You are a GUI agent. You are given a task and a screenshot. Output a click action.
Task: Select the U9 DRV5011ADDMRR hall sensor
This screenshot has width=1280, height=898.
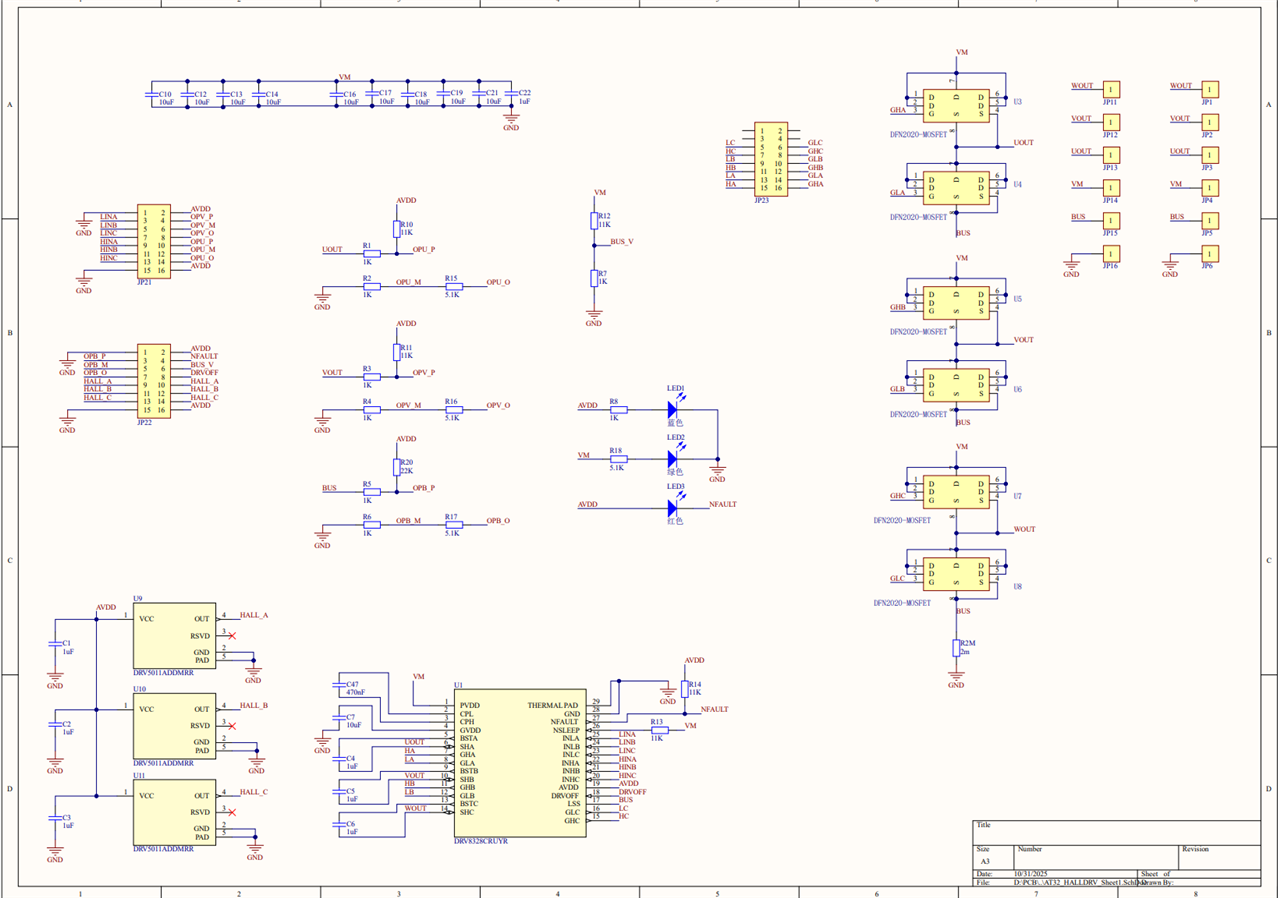coord(176,636)
